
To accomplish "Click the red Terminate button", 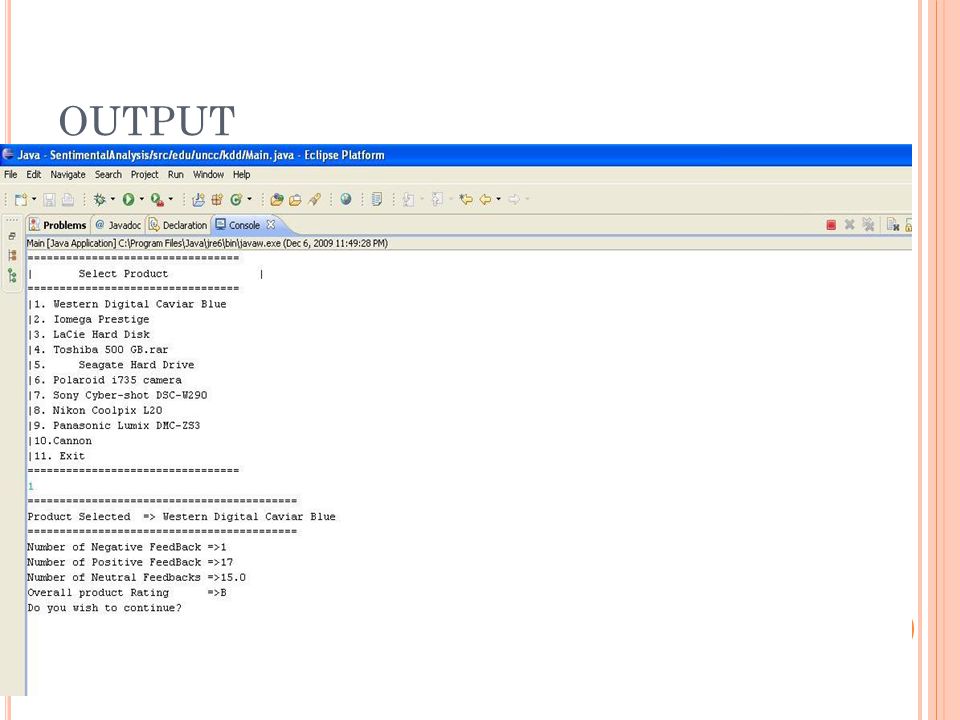I will (x=831, y=225).
